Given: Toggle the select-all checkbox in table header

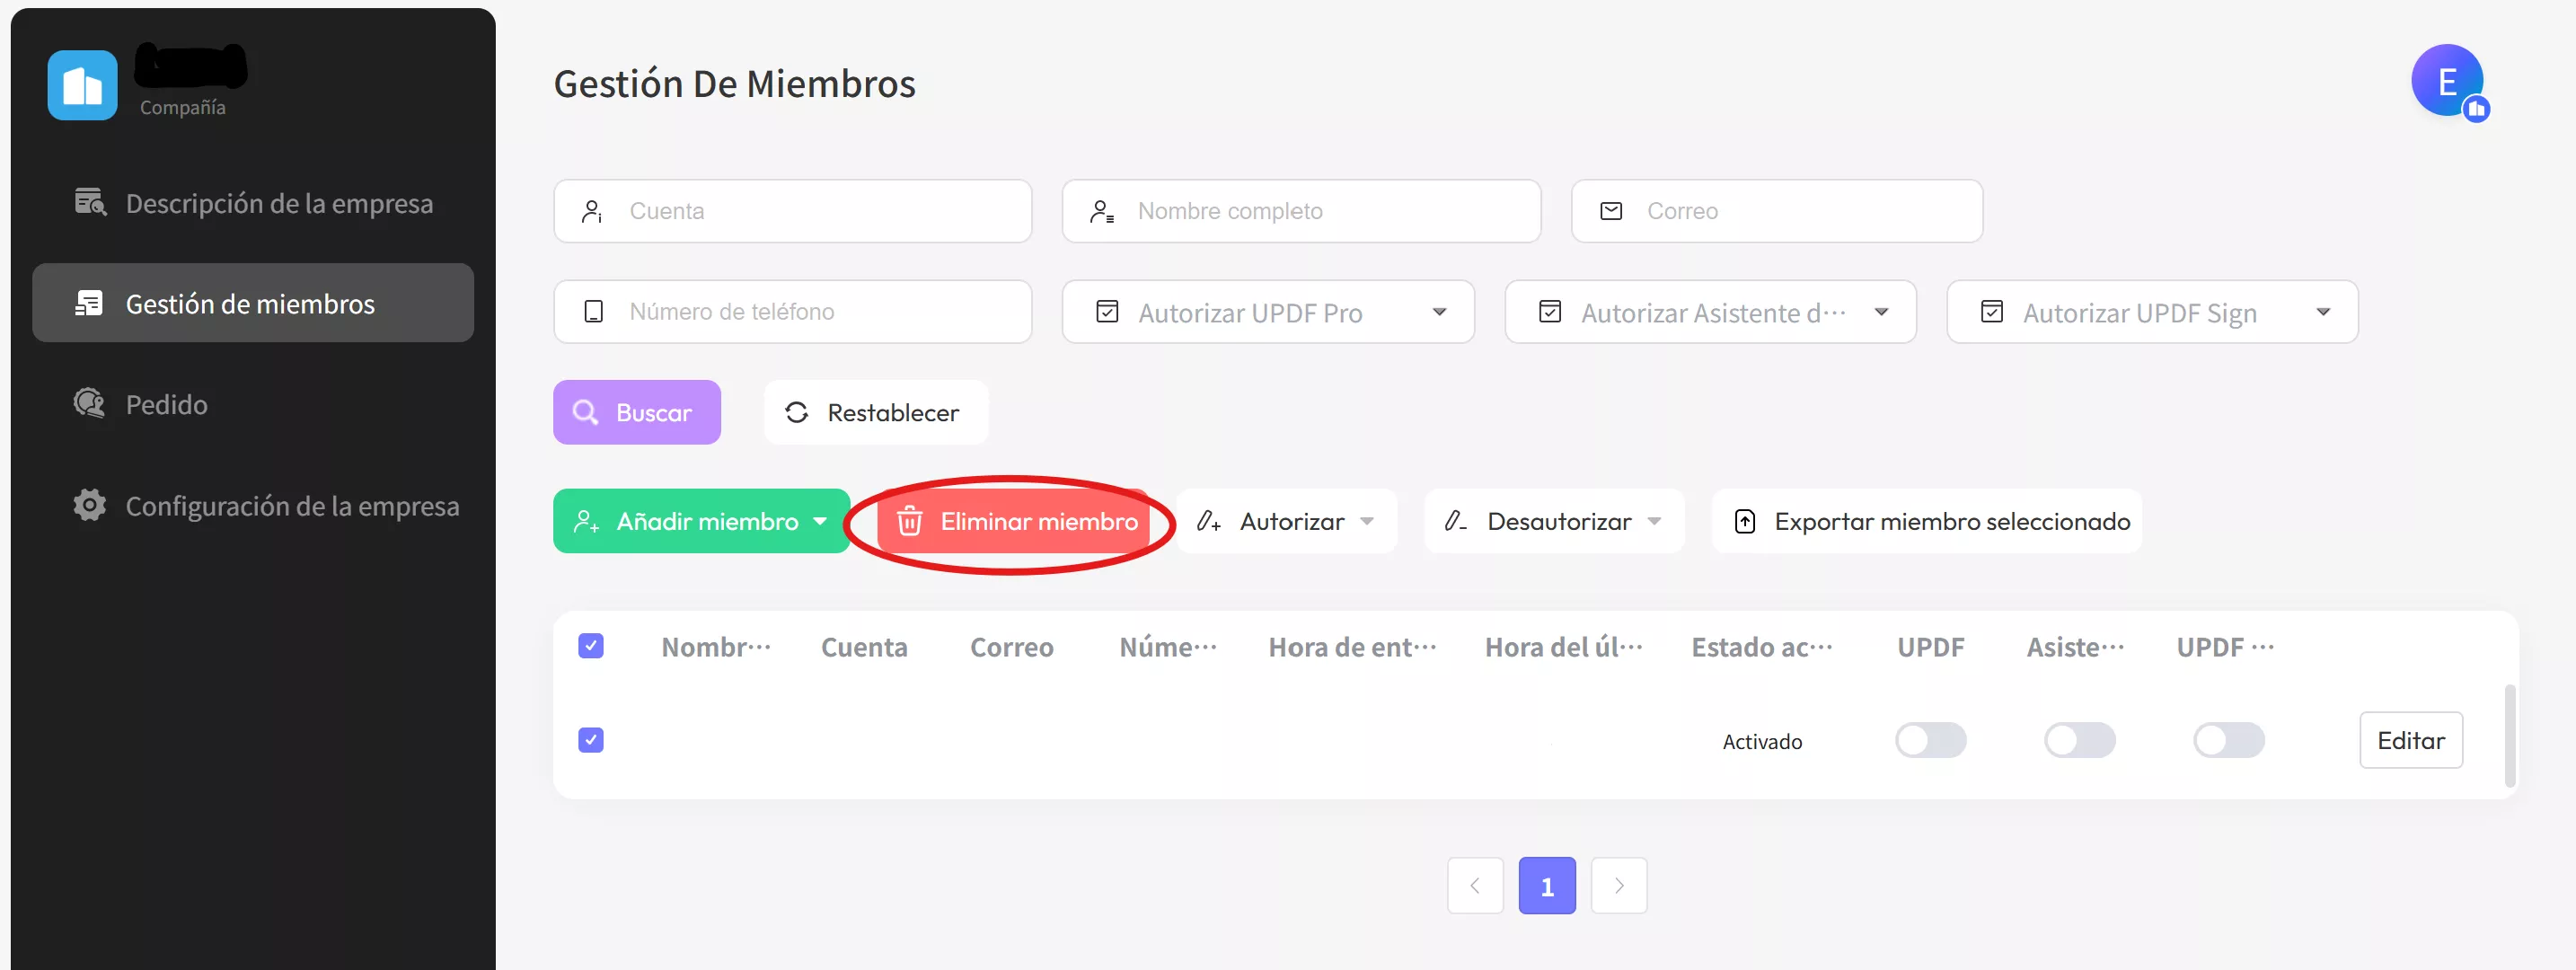Looking at the screenshot, I should tap(591, 646).
